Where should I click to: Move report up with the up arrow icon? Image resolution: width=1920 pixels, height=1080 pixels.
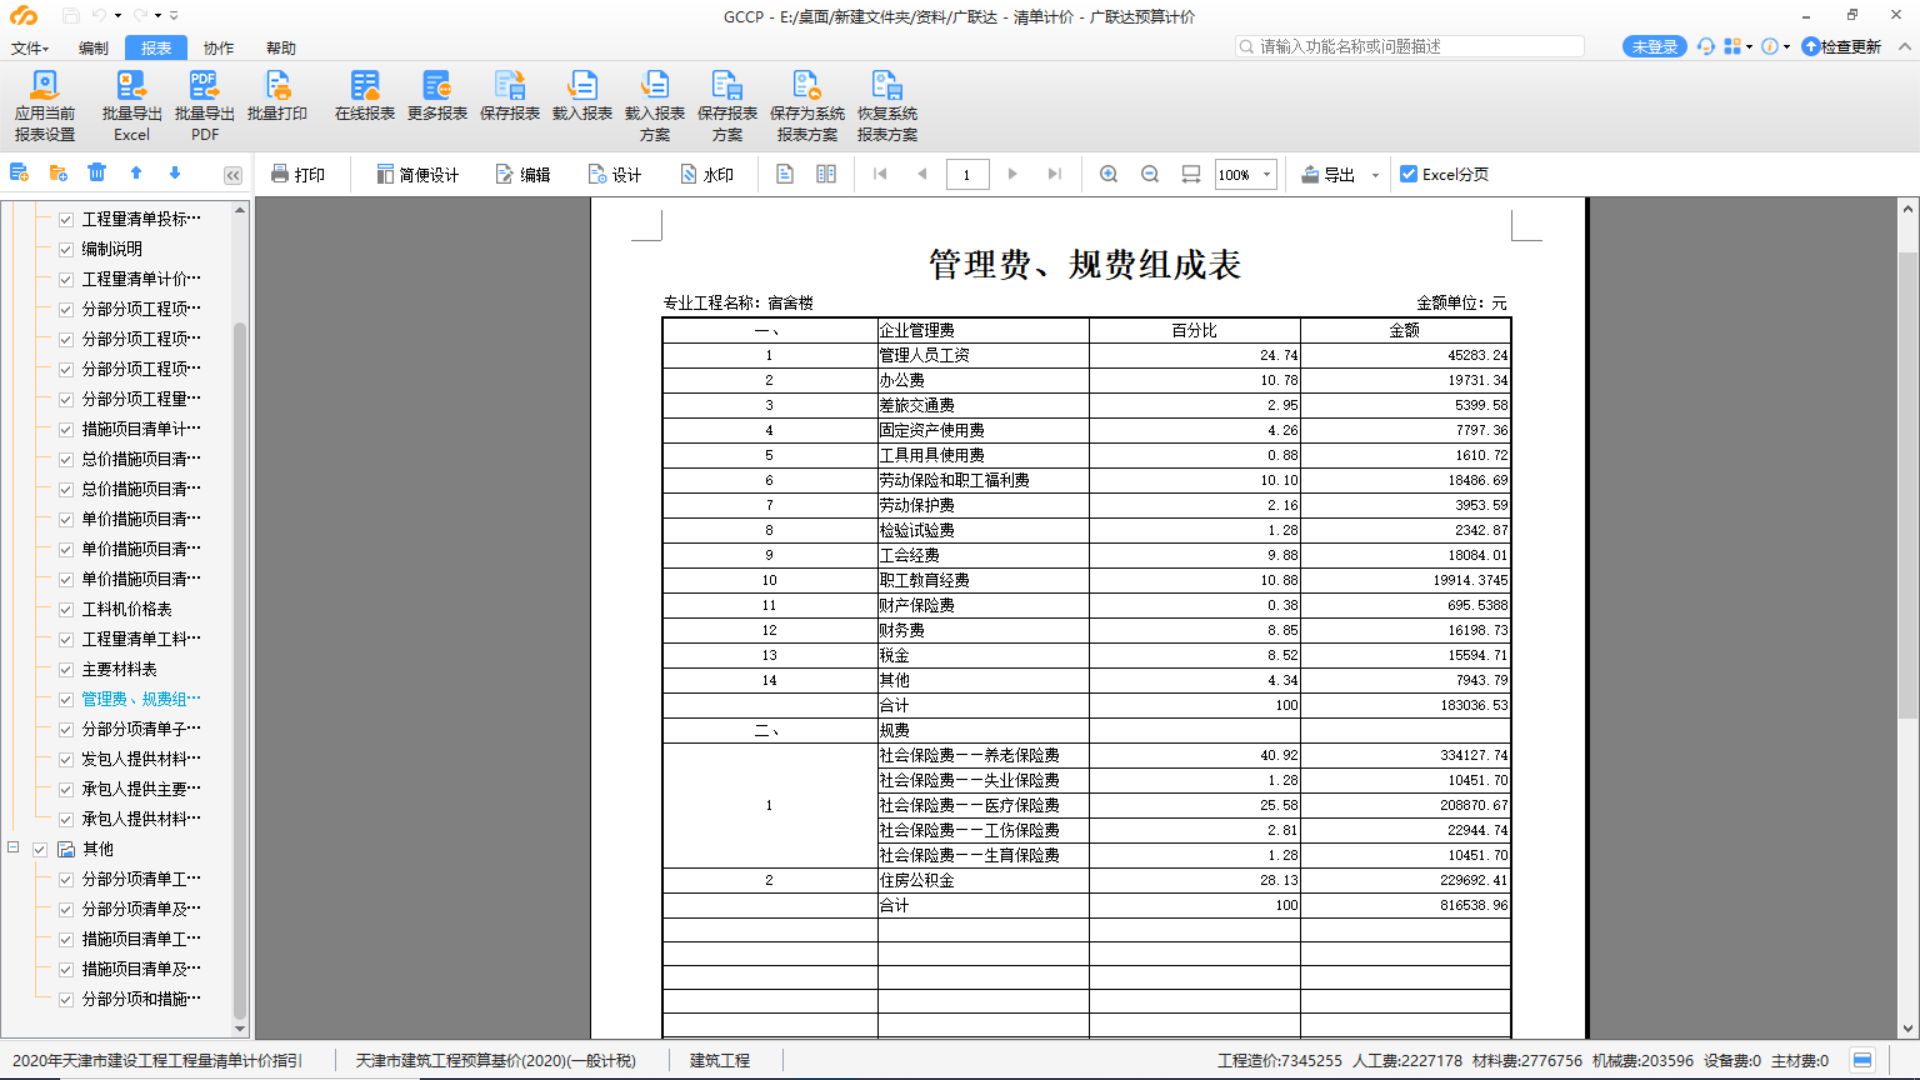[x=136, y=173]
